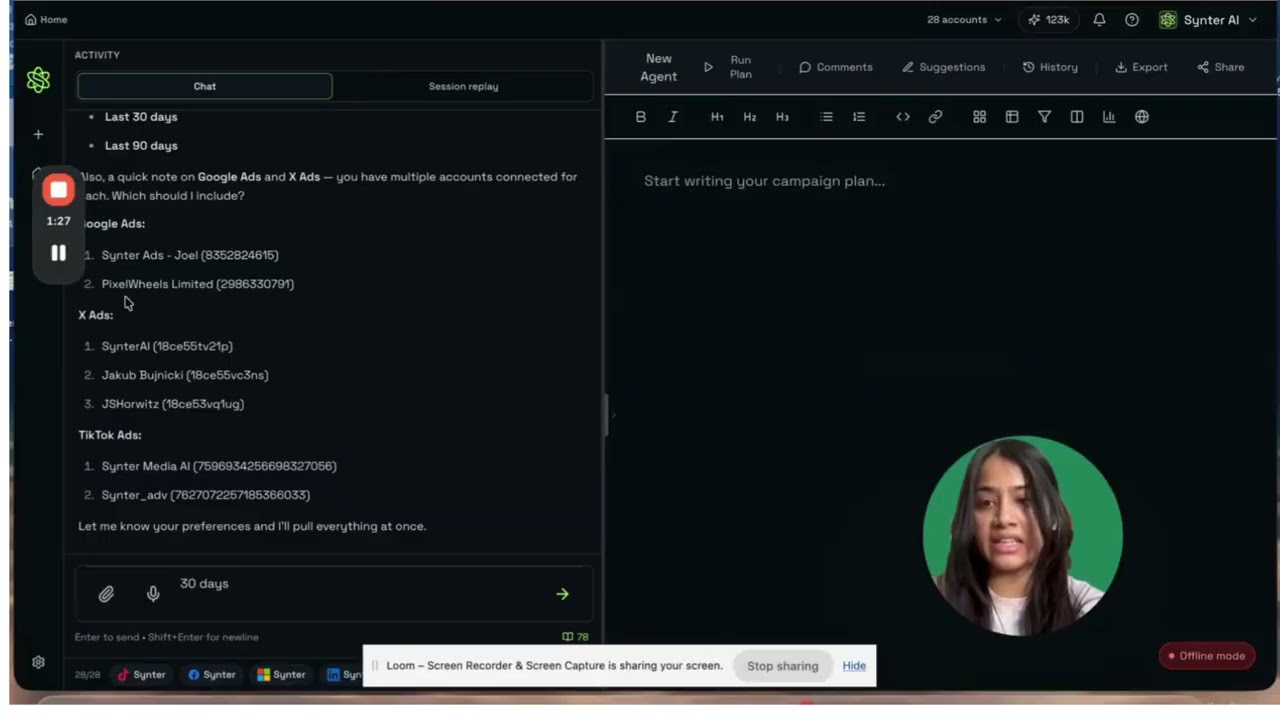Open the help question mark icon
Screen dimensions: 1280x720
click(x=1132, y=20)
